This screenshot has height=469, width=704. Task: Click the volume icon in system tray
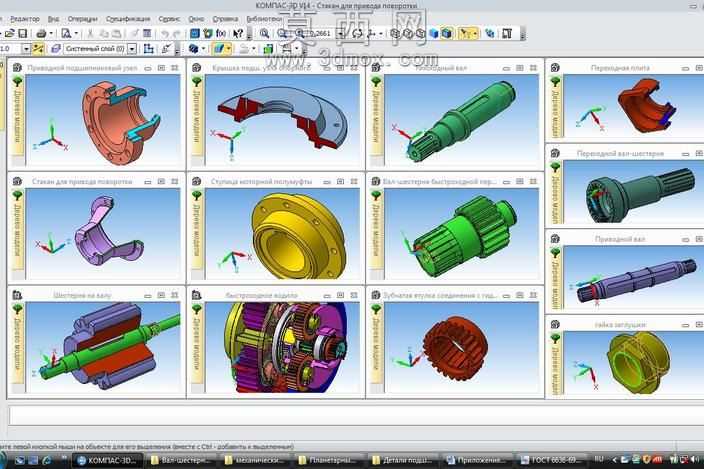point(695,459)
